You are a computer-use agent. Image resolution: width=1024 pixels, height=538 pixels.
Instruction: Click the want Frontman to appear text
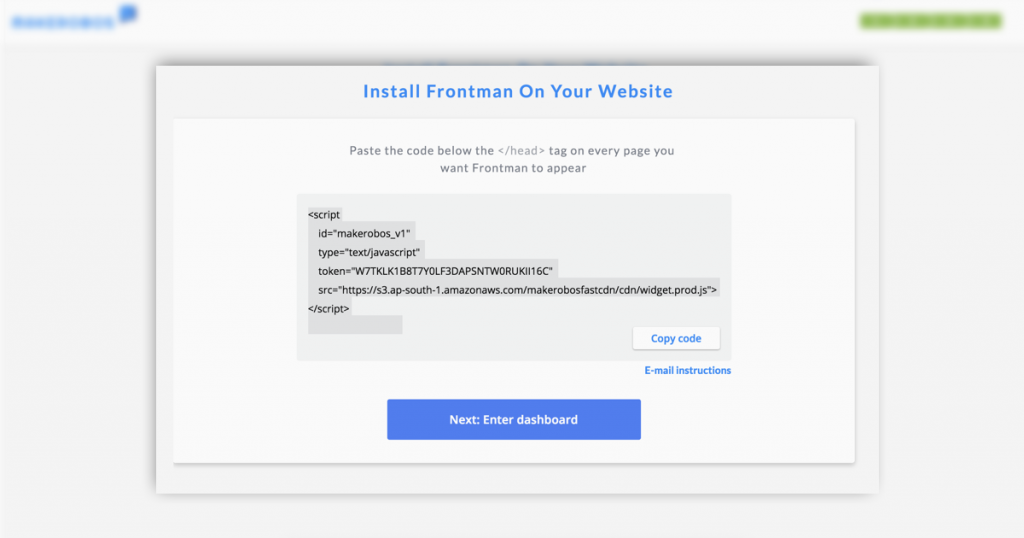click(x=513, y=168)
